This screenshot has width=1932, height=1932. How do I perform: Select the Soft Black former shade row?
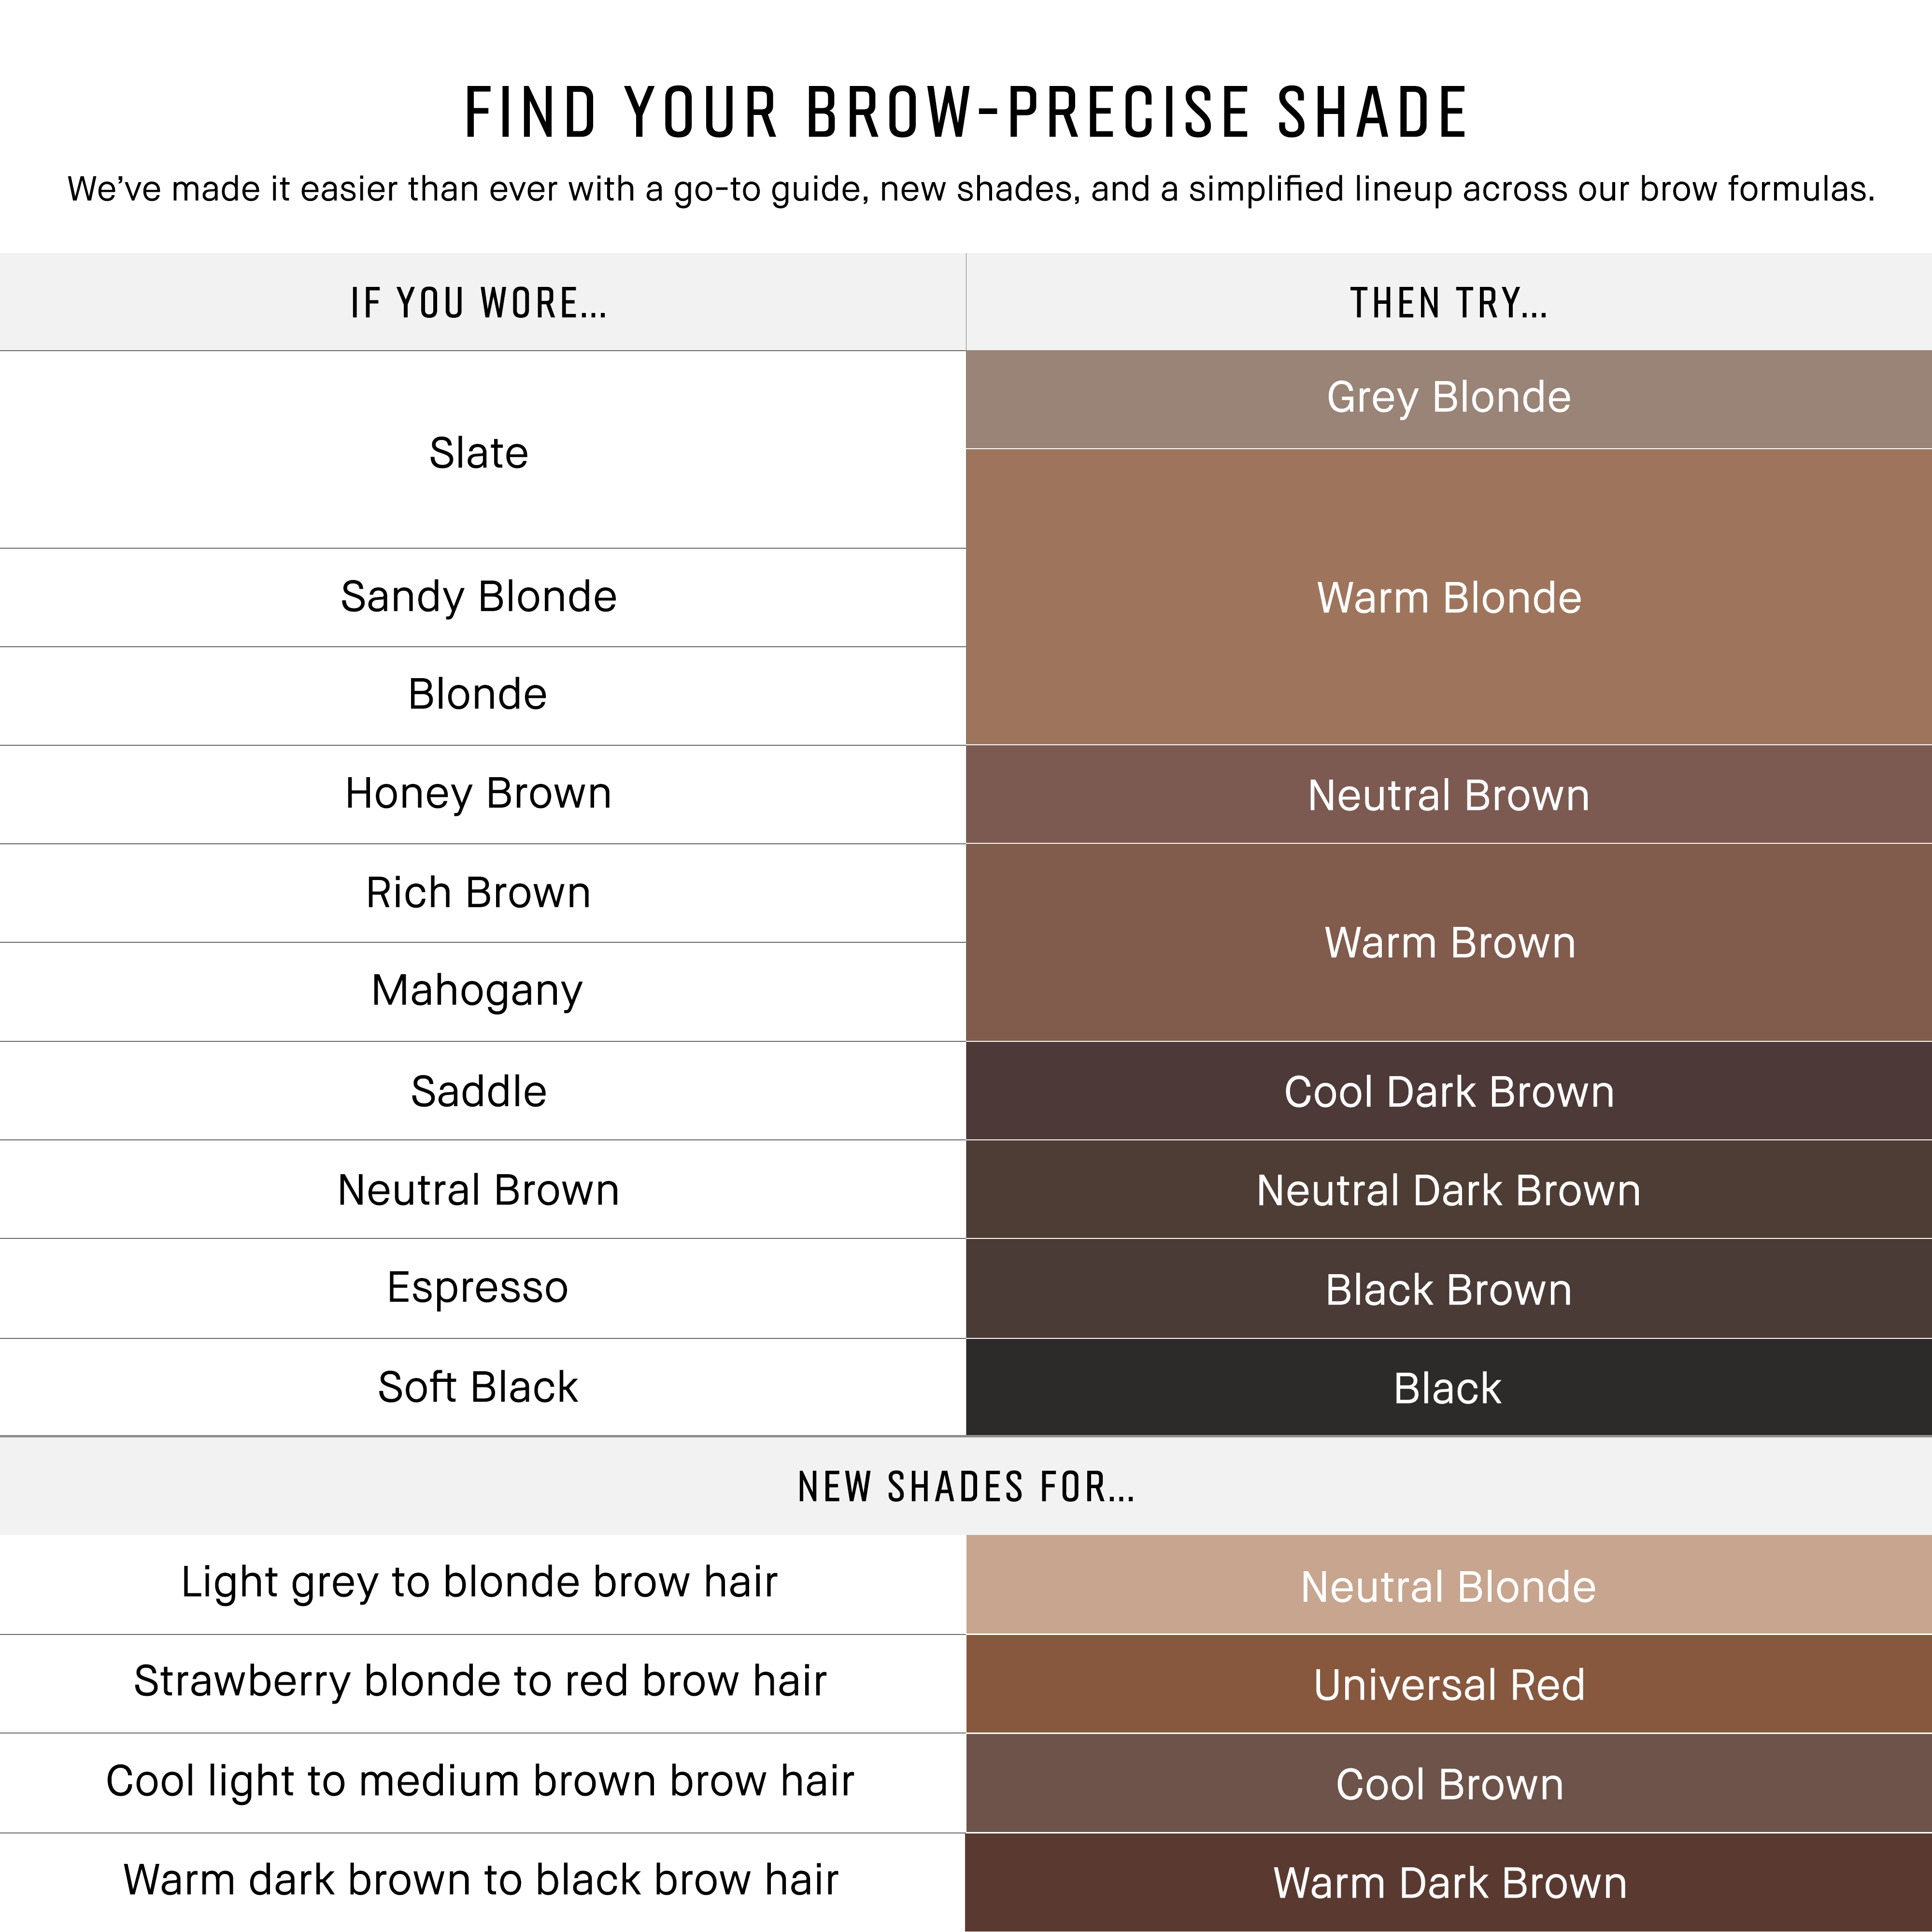point(478,1387)
